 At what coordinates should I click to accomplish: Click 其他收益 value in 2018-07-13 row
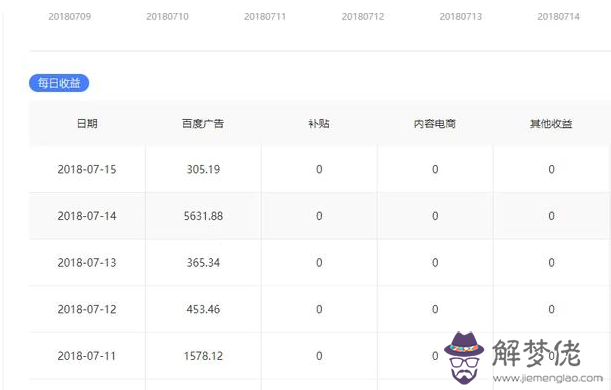pyautogui.click(x=551, y=263)
